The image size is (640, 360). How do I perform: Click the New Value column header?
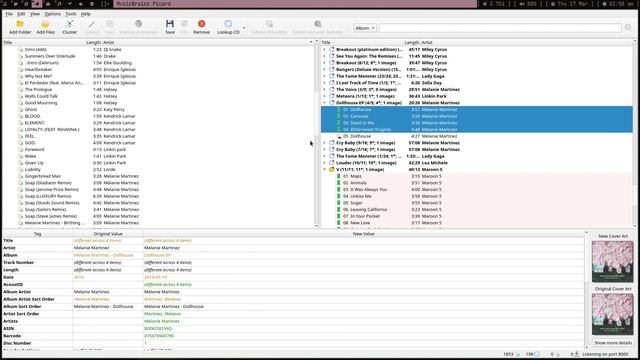coord(363,234)
